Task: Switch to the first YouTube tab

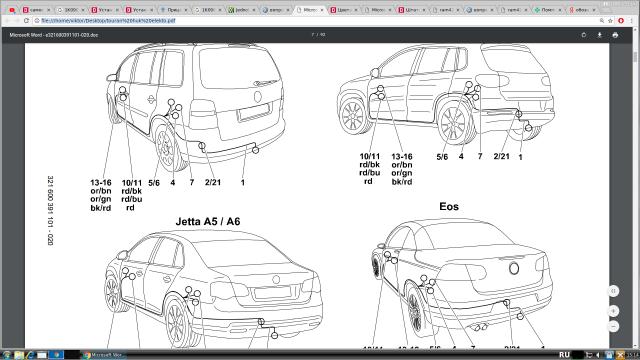Action: coord(12,10)
